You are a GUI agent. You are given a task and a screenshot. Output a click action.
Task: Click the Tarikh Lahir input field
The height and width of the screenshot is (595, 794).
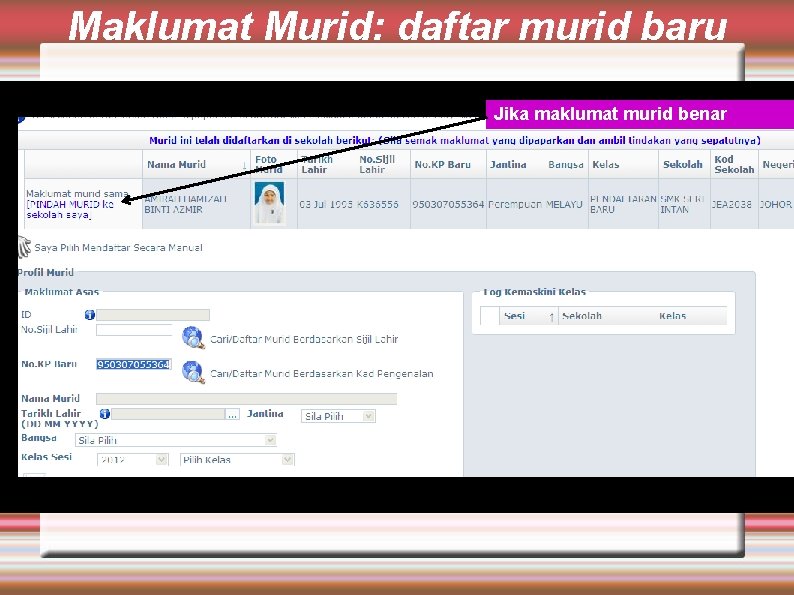click(x=168, y=414)
